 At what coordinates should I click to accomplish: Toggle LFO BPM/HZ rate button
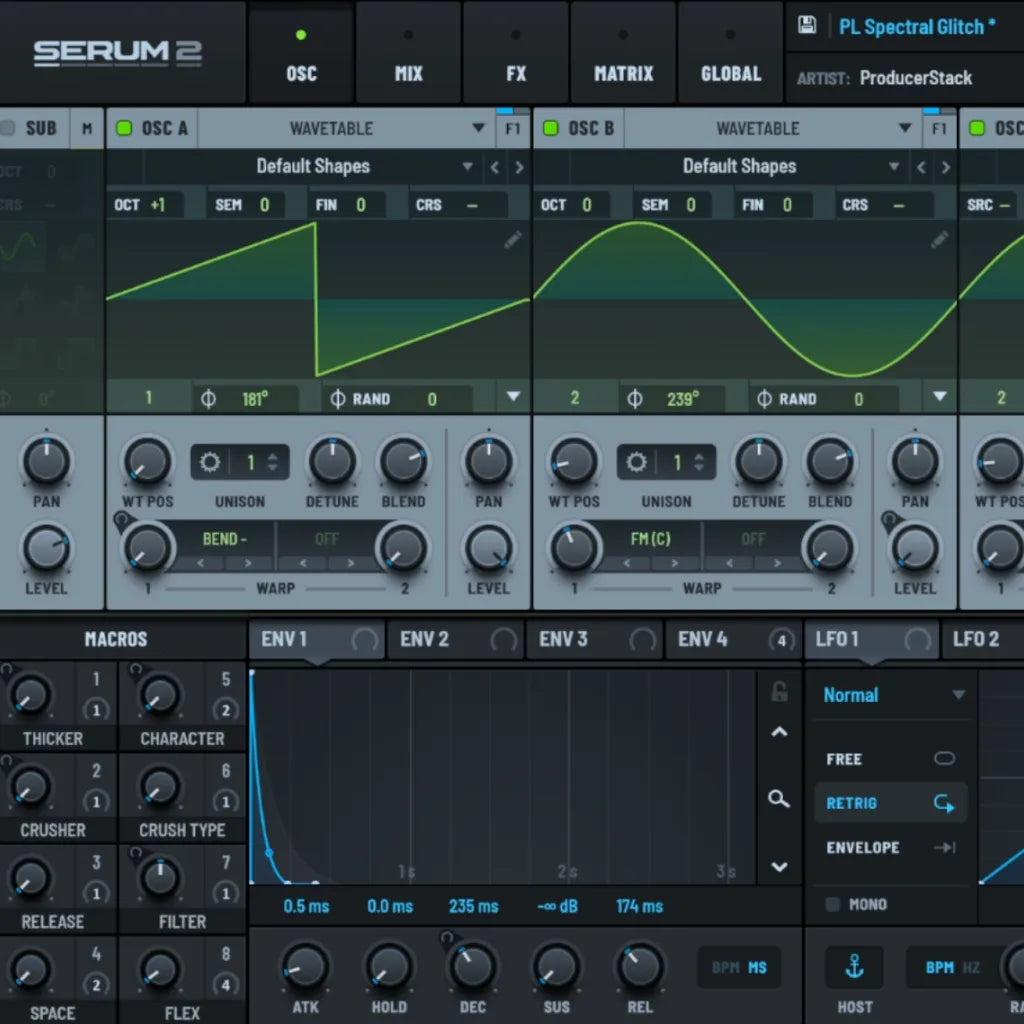tap(953, 967)
